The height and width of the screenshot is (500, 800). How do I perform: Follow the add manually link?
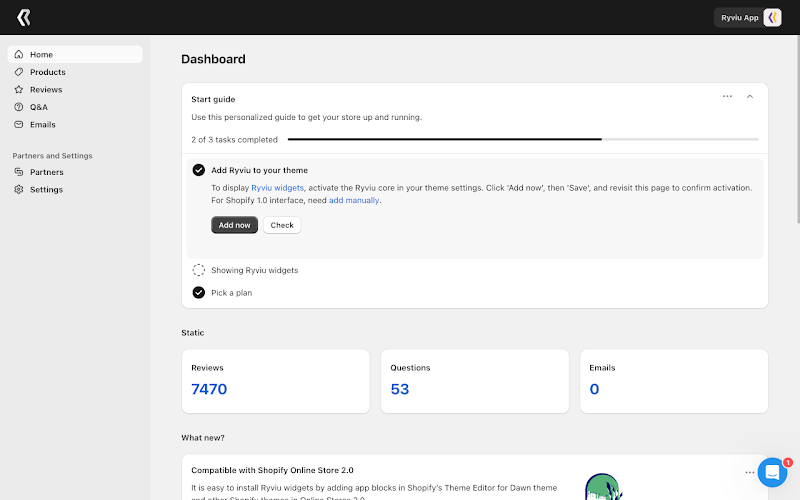(354, 200)
